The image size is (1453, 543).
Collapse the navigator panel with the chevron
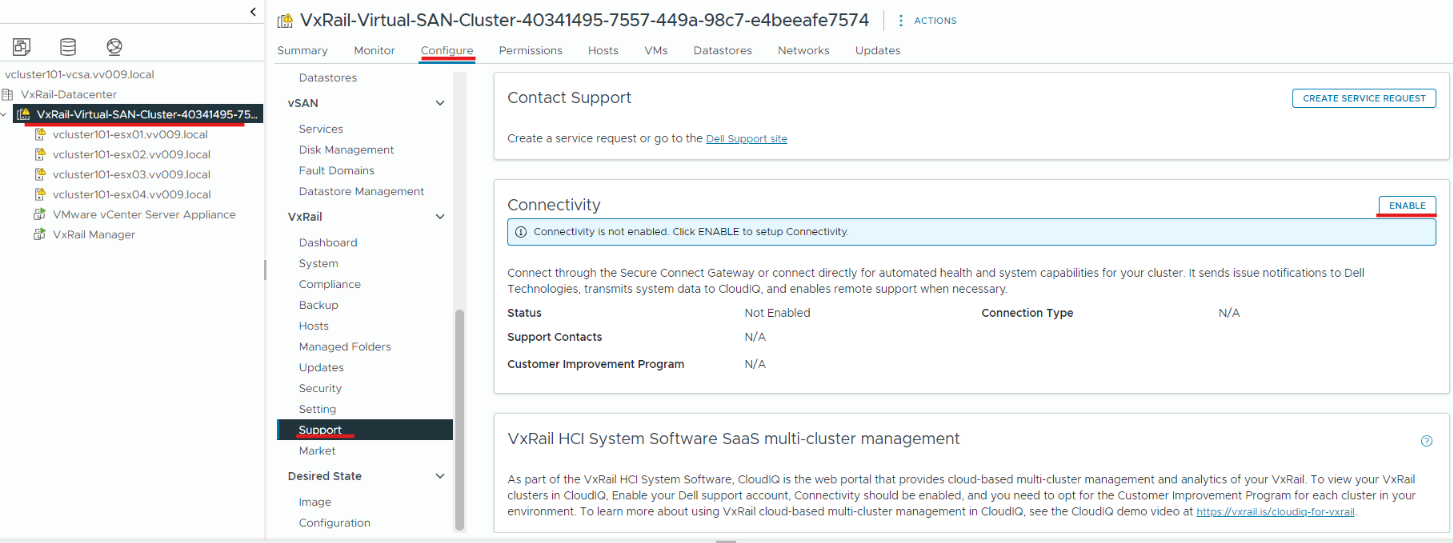pyautogui.click(x=253, y=11)
